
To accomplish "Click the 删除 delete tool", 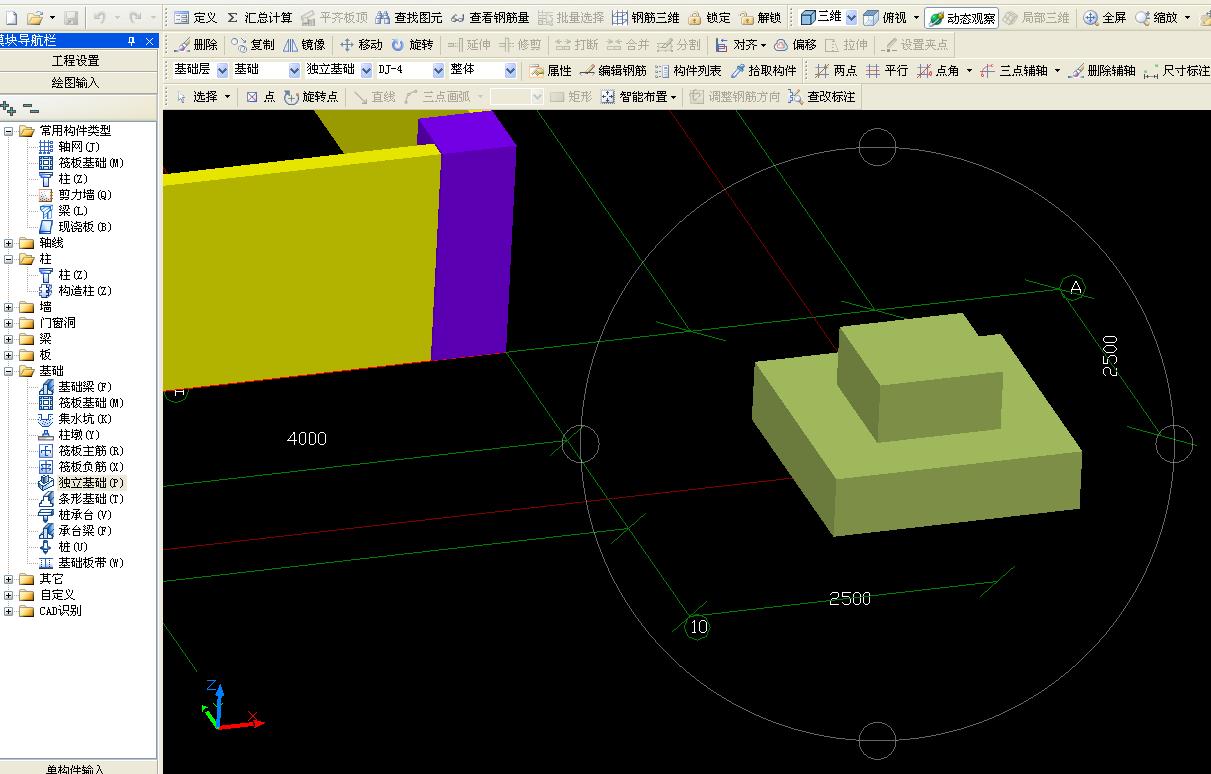I will 196,45.
